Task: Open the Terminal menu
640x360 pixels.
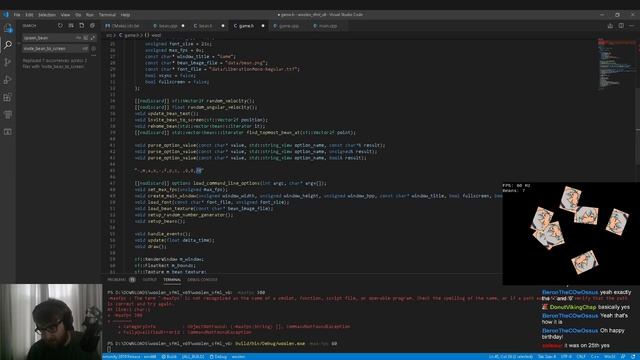Action: point(107,15)
